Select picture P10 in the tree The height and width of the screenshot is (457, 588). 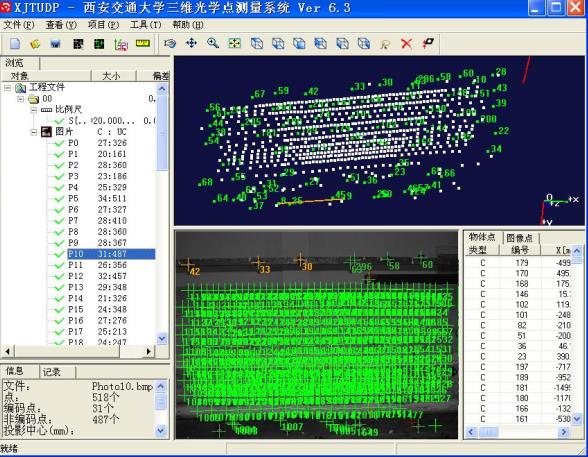pyautogui.click(x=111, y=254)
